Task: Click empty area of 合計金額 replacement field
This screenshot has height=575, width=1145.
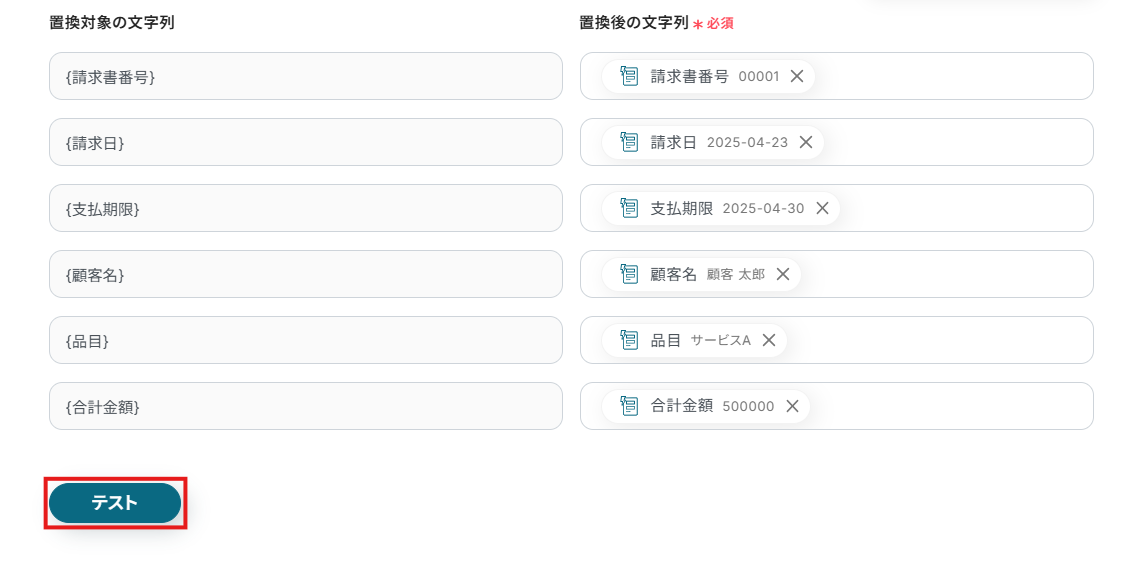Action: [949, 406]
